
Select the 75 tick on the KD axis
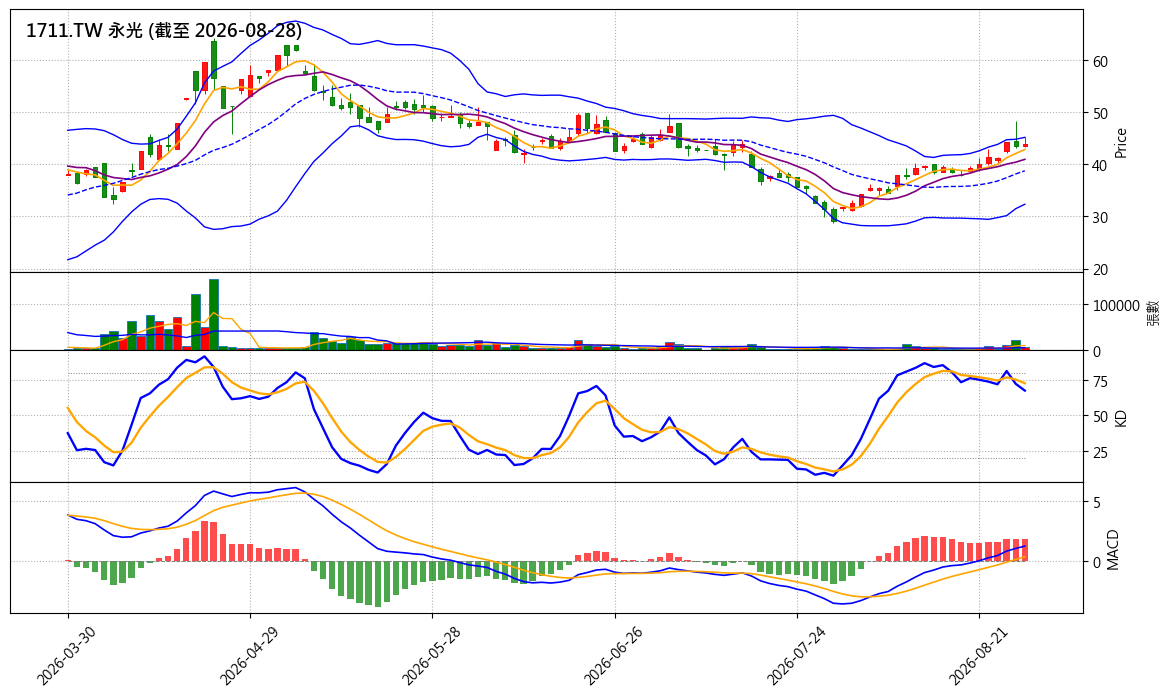(x=1100, y=382)
